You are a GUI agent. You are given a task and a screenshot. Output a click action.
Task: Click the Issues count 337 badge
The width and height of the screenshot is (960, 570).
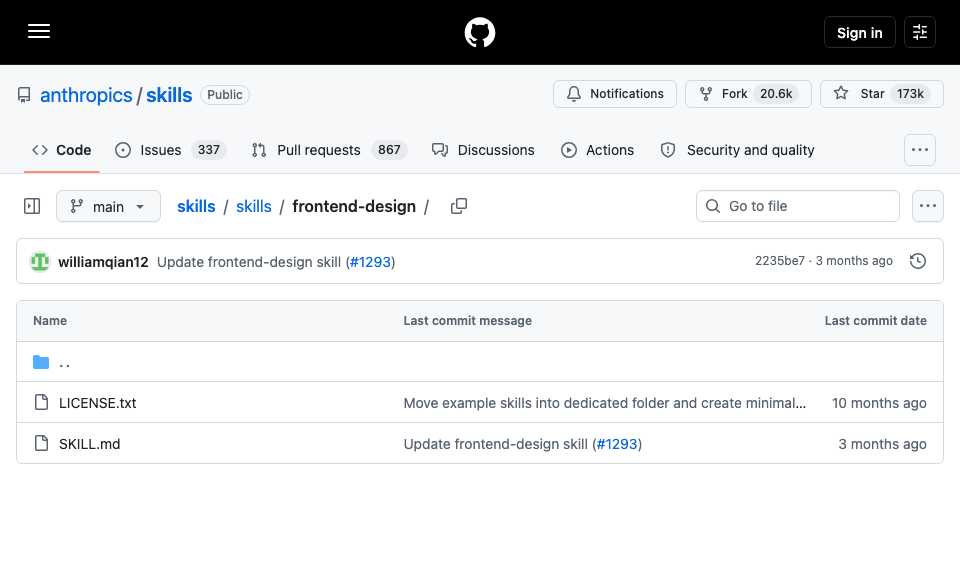click(208, 150)
